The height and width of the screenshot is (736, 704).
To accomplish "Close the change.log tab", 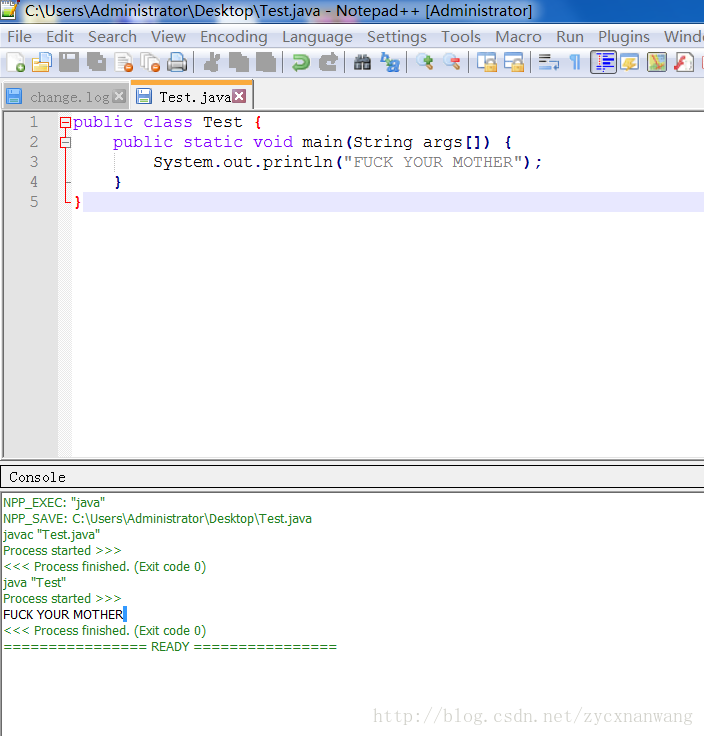I will click(119, 96).
